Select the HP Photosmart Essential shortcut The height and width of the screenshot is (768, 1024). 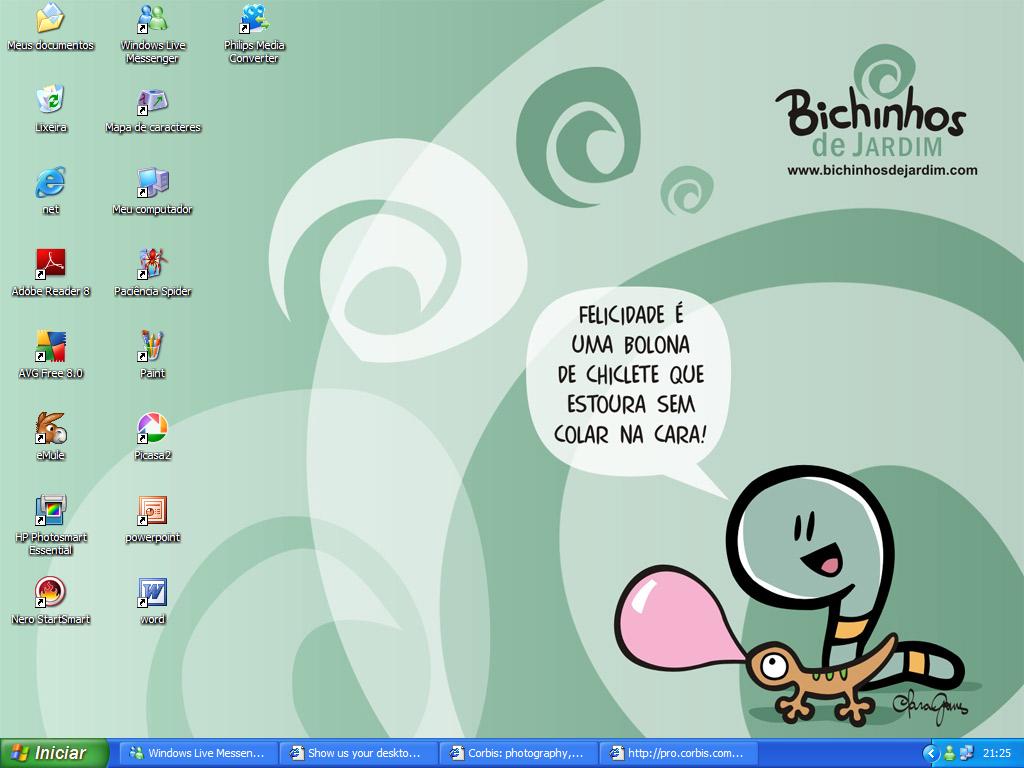tap(50, 511)
